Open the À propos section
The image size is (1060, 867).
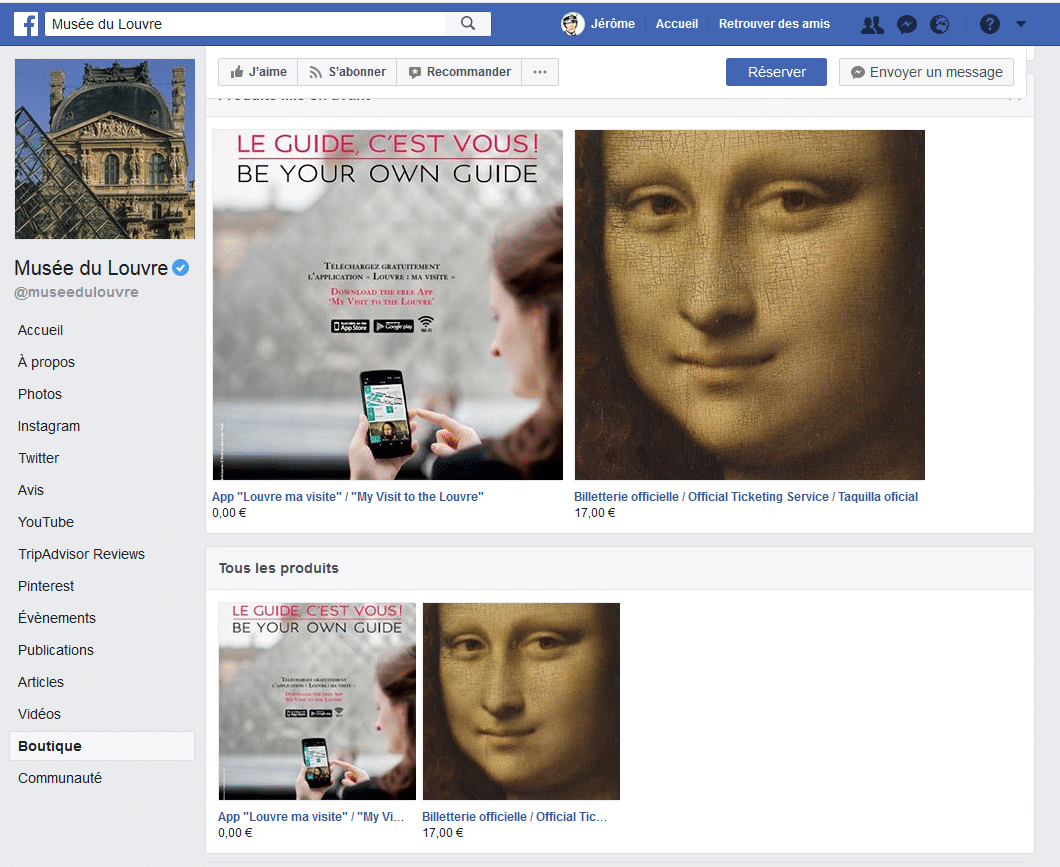point(46,362)
